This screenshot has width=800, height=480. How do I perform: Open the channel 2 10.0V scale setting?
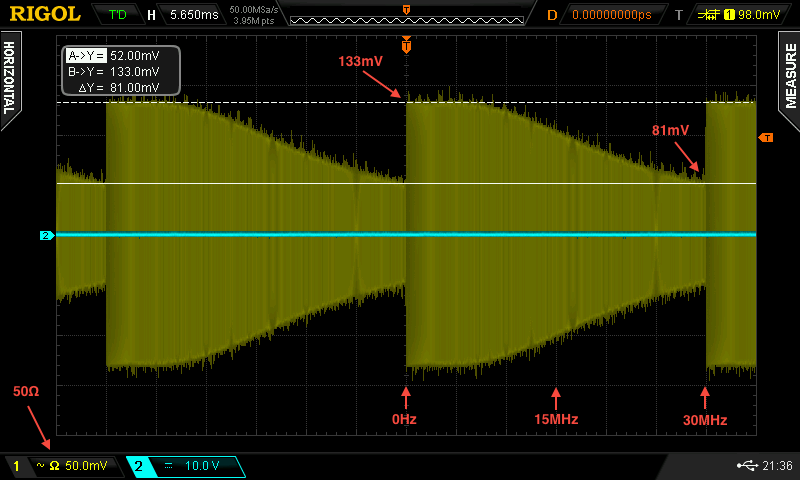(198, 466)
